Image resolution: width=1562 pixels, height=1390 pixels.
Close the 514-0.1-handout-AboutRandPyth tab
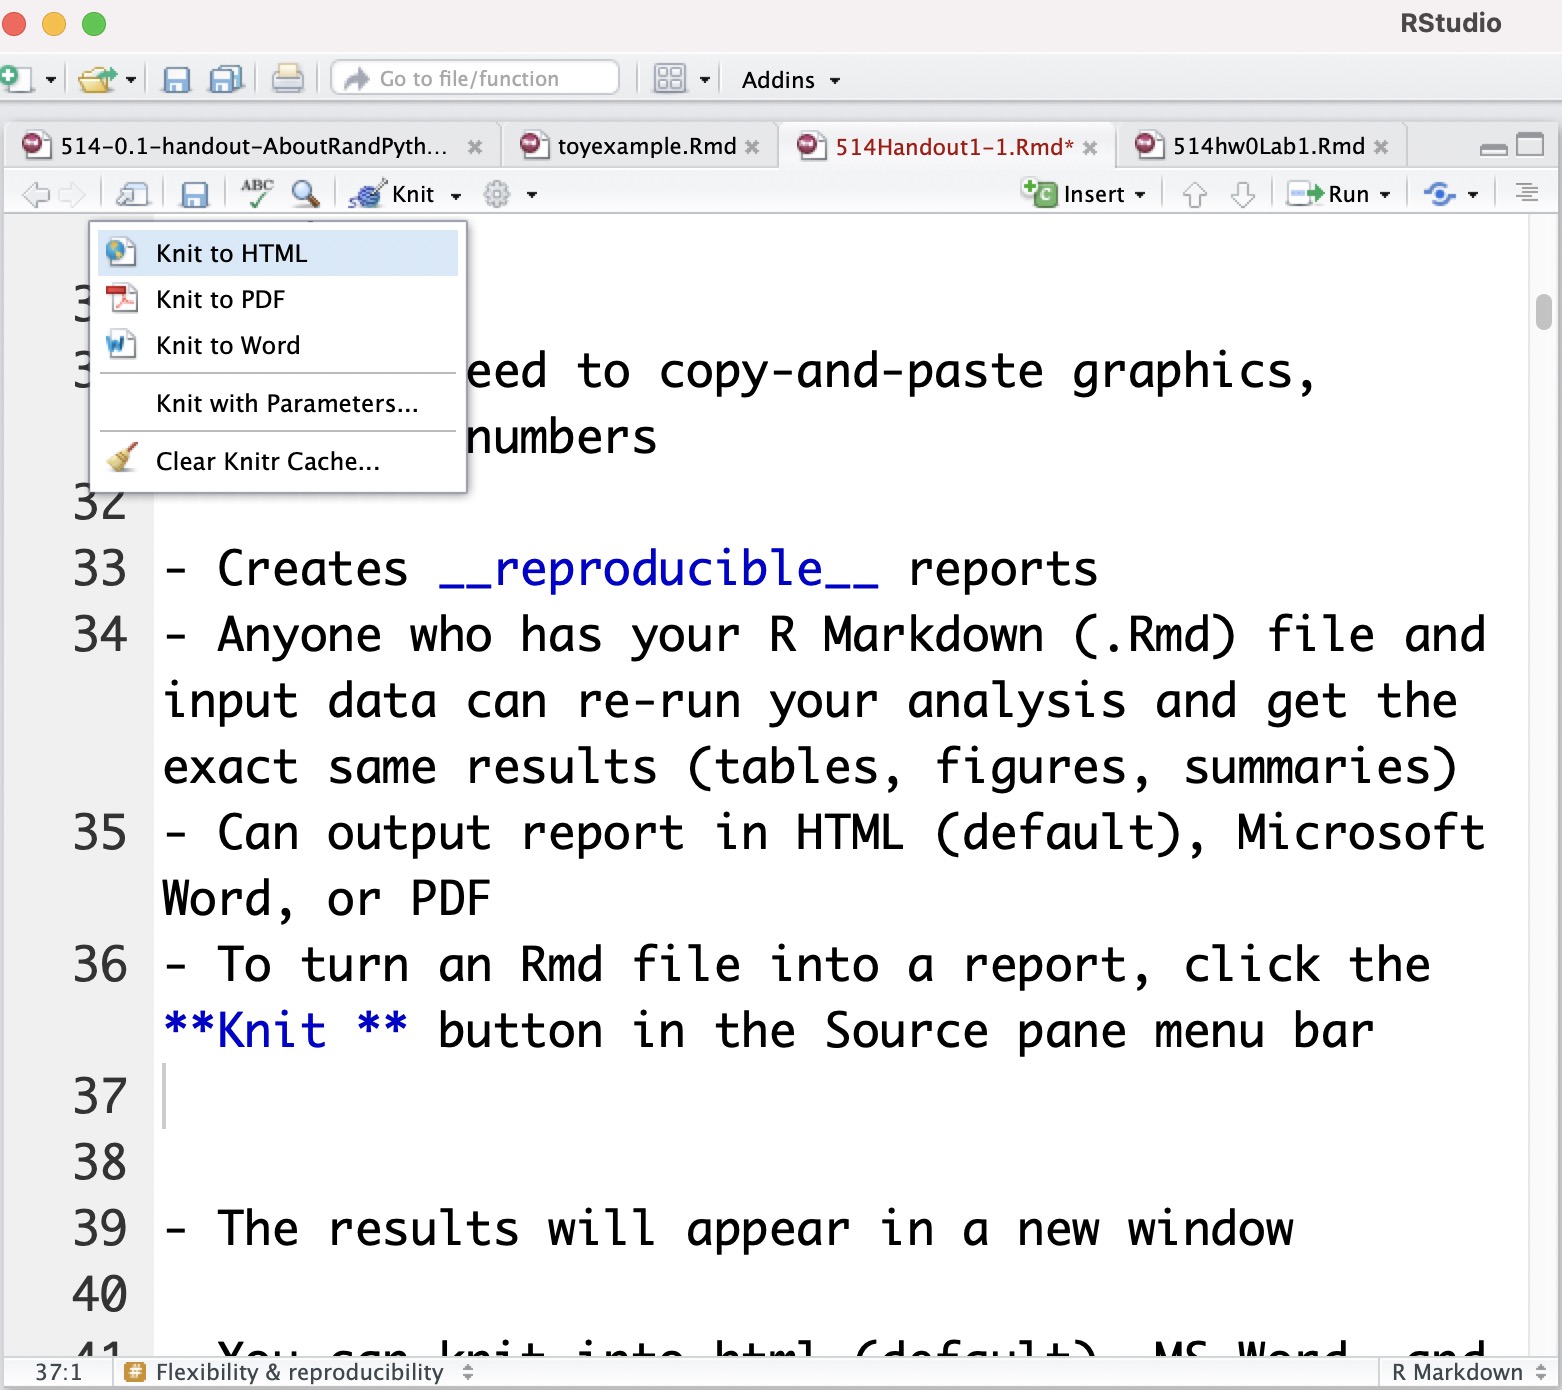475,147
